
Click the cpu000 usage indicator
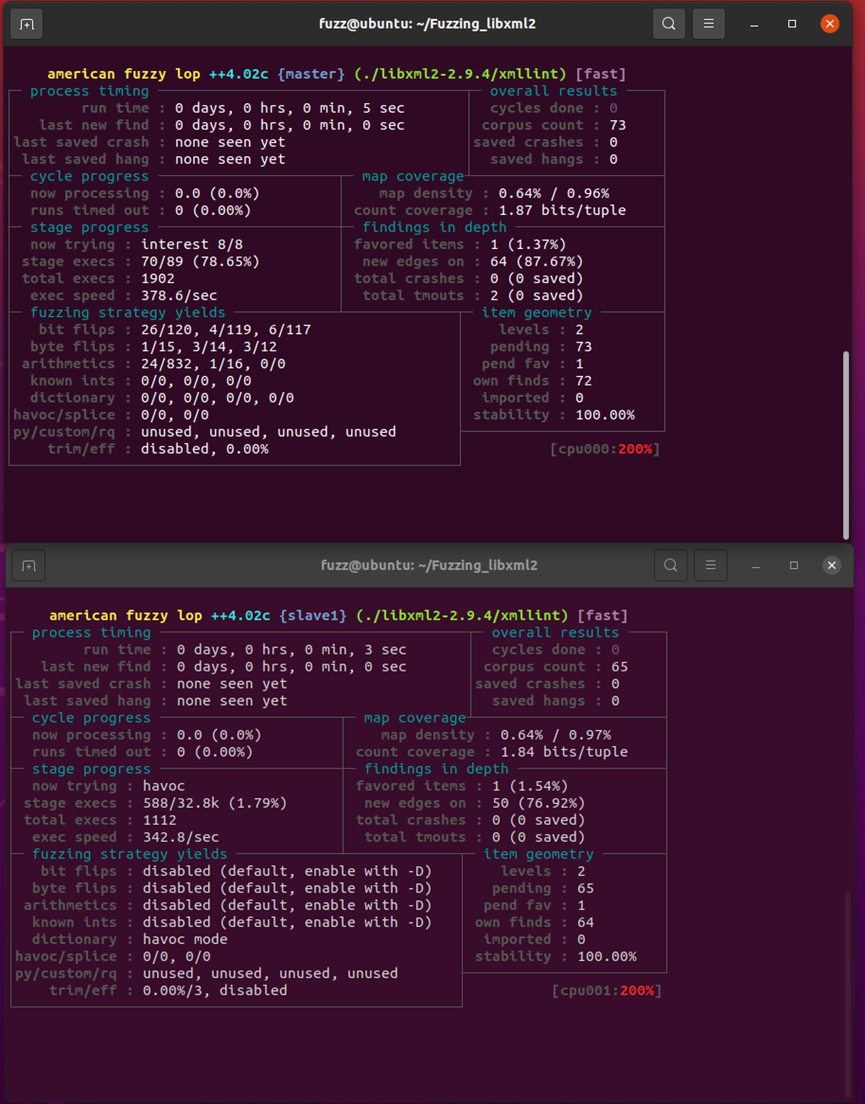605,449
